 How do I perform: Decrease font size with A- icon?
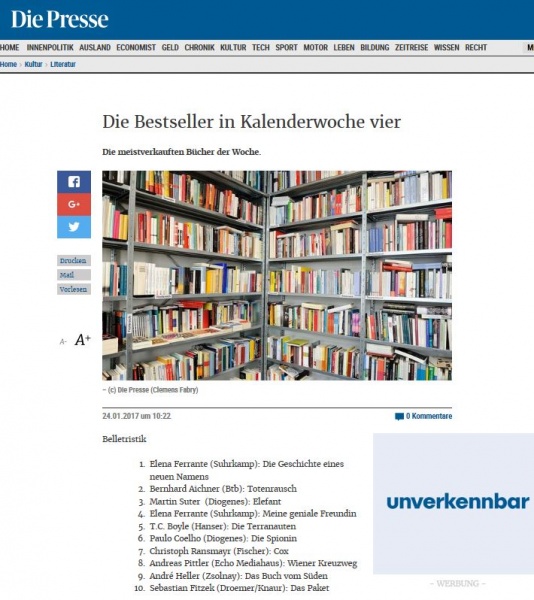(x=63, y=342)
